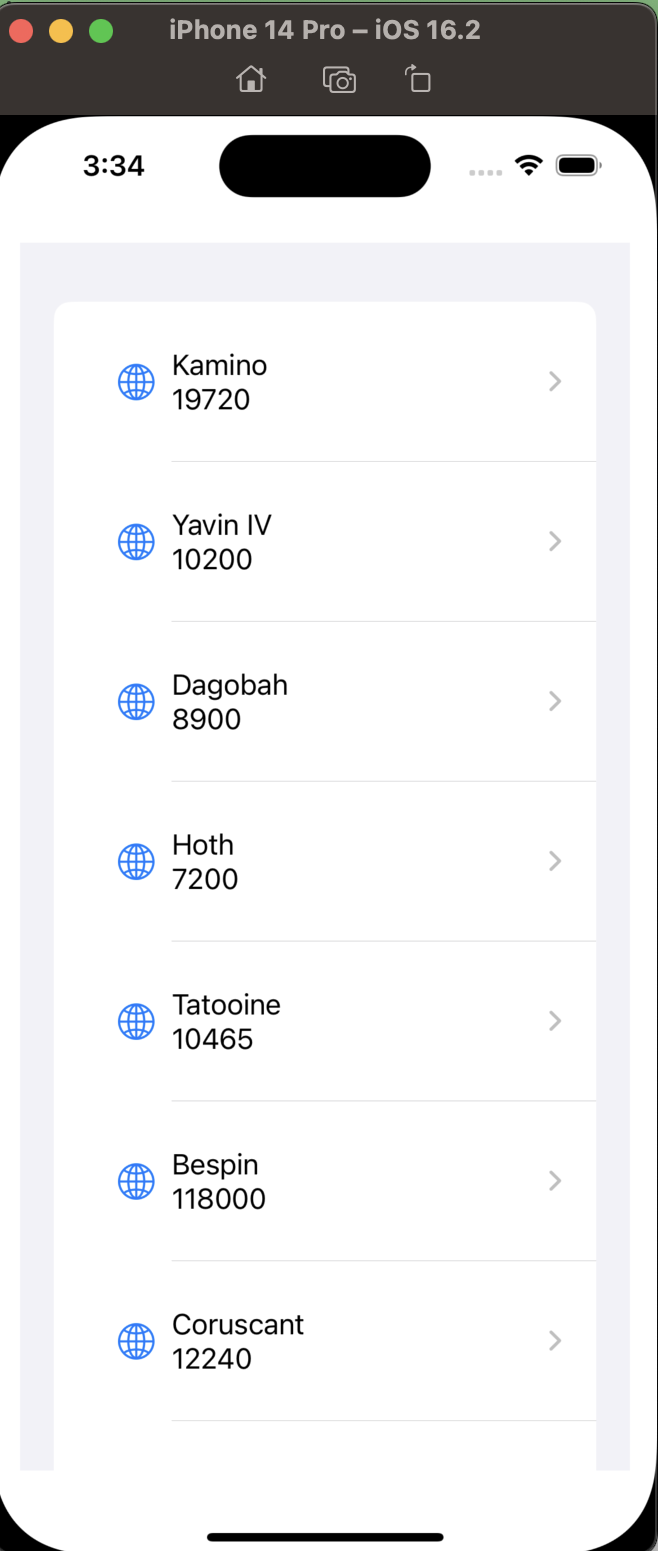The image size is (658, 1551).
Task: Click the status bar clock showing 3:34
Action: 113,166
